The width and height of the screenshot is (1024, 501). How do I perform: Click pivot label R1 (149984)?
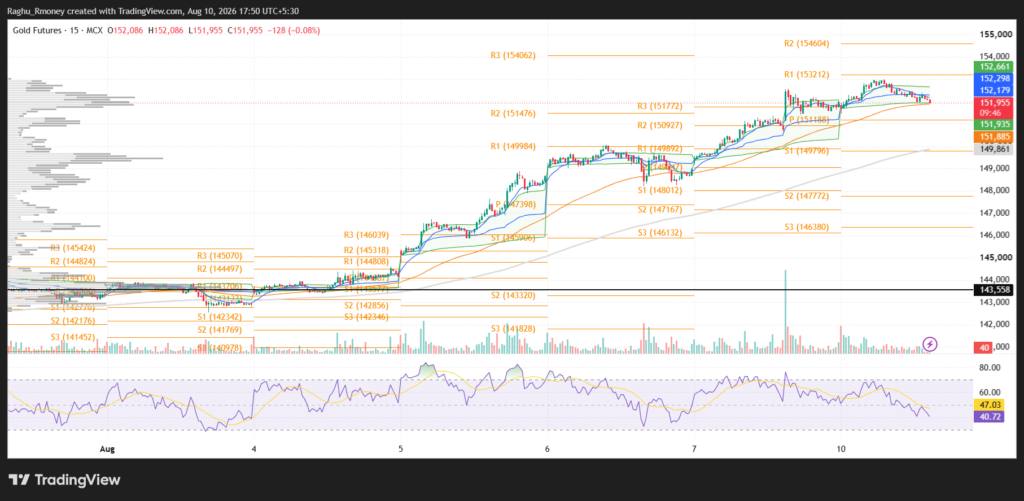[x=513, y=146]
